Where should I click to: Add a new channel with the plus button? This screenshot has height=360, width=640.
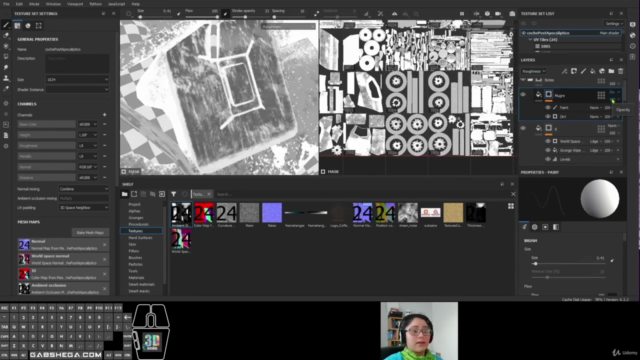(104, 115)
